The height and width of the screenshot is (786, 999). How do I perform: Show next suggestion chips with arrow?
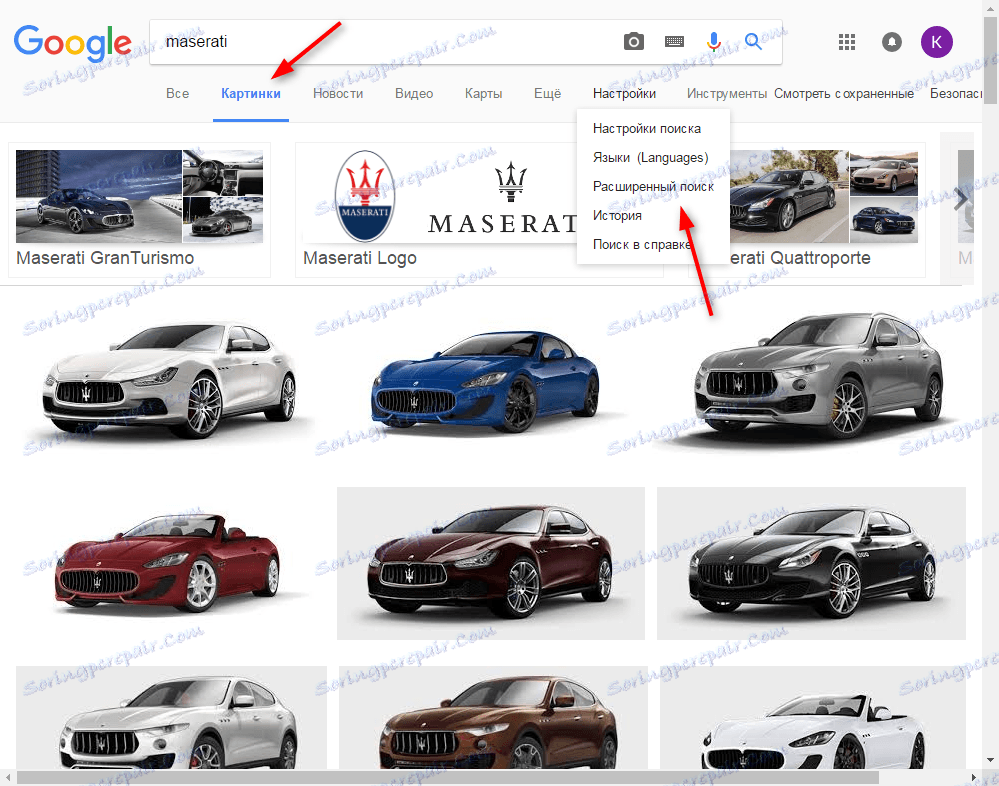coord(961,200)
